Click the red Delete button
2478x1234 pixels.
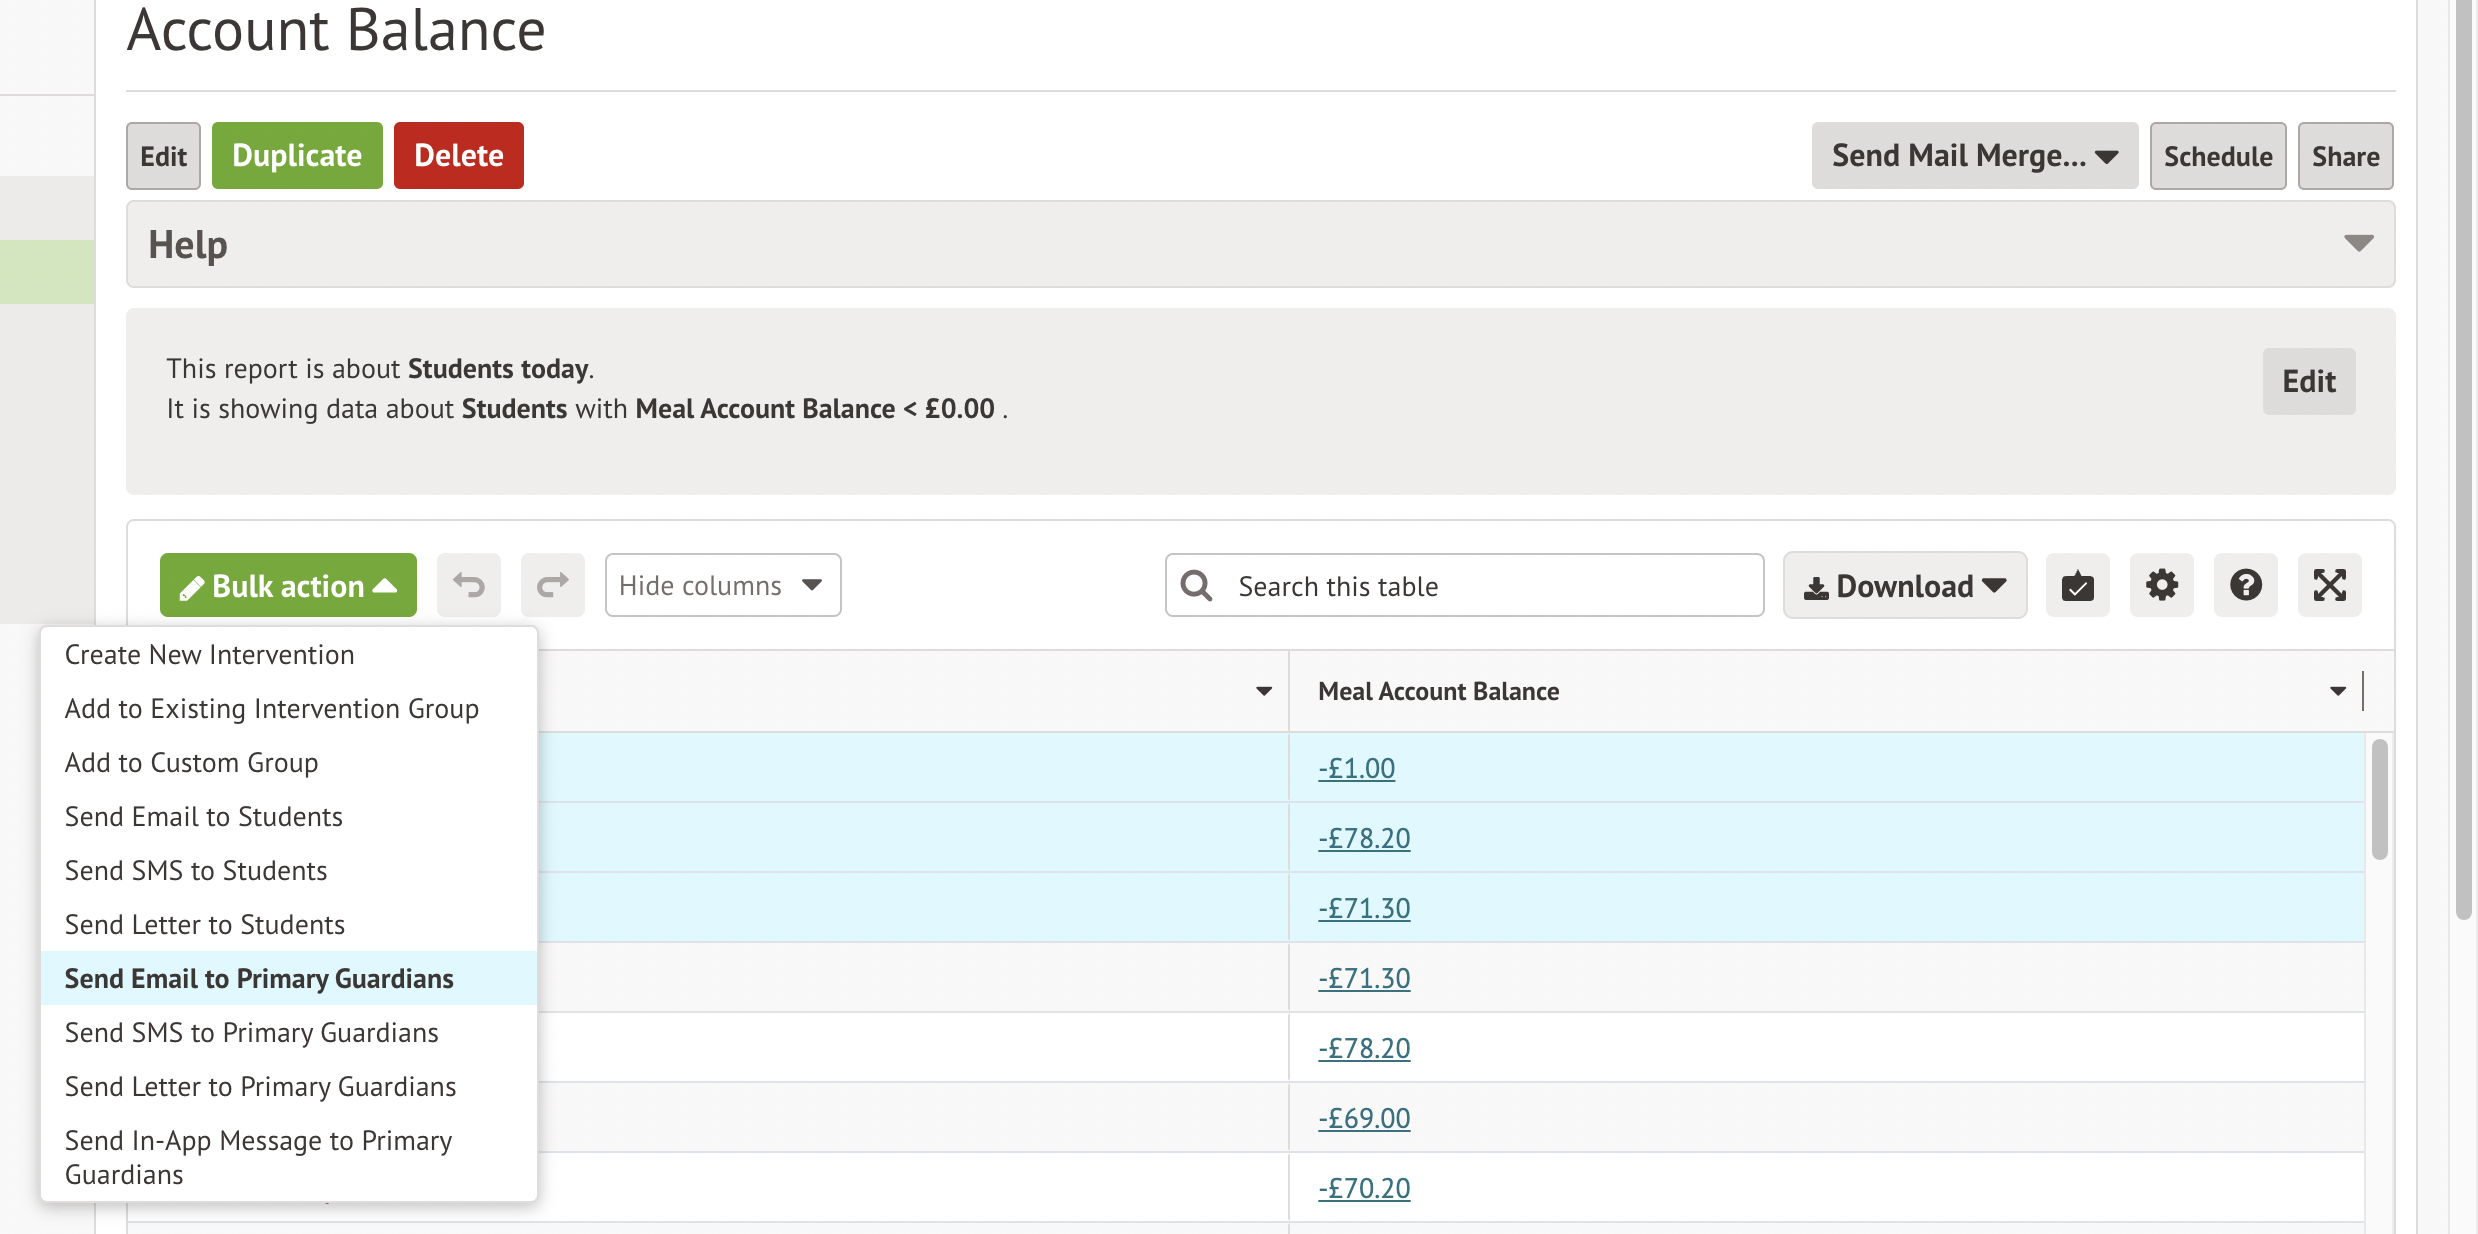[458, 156]
